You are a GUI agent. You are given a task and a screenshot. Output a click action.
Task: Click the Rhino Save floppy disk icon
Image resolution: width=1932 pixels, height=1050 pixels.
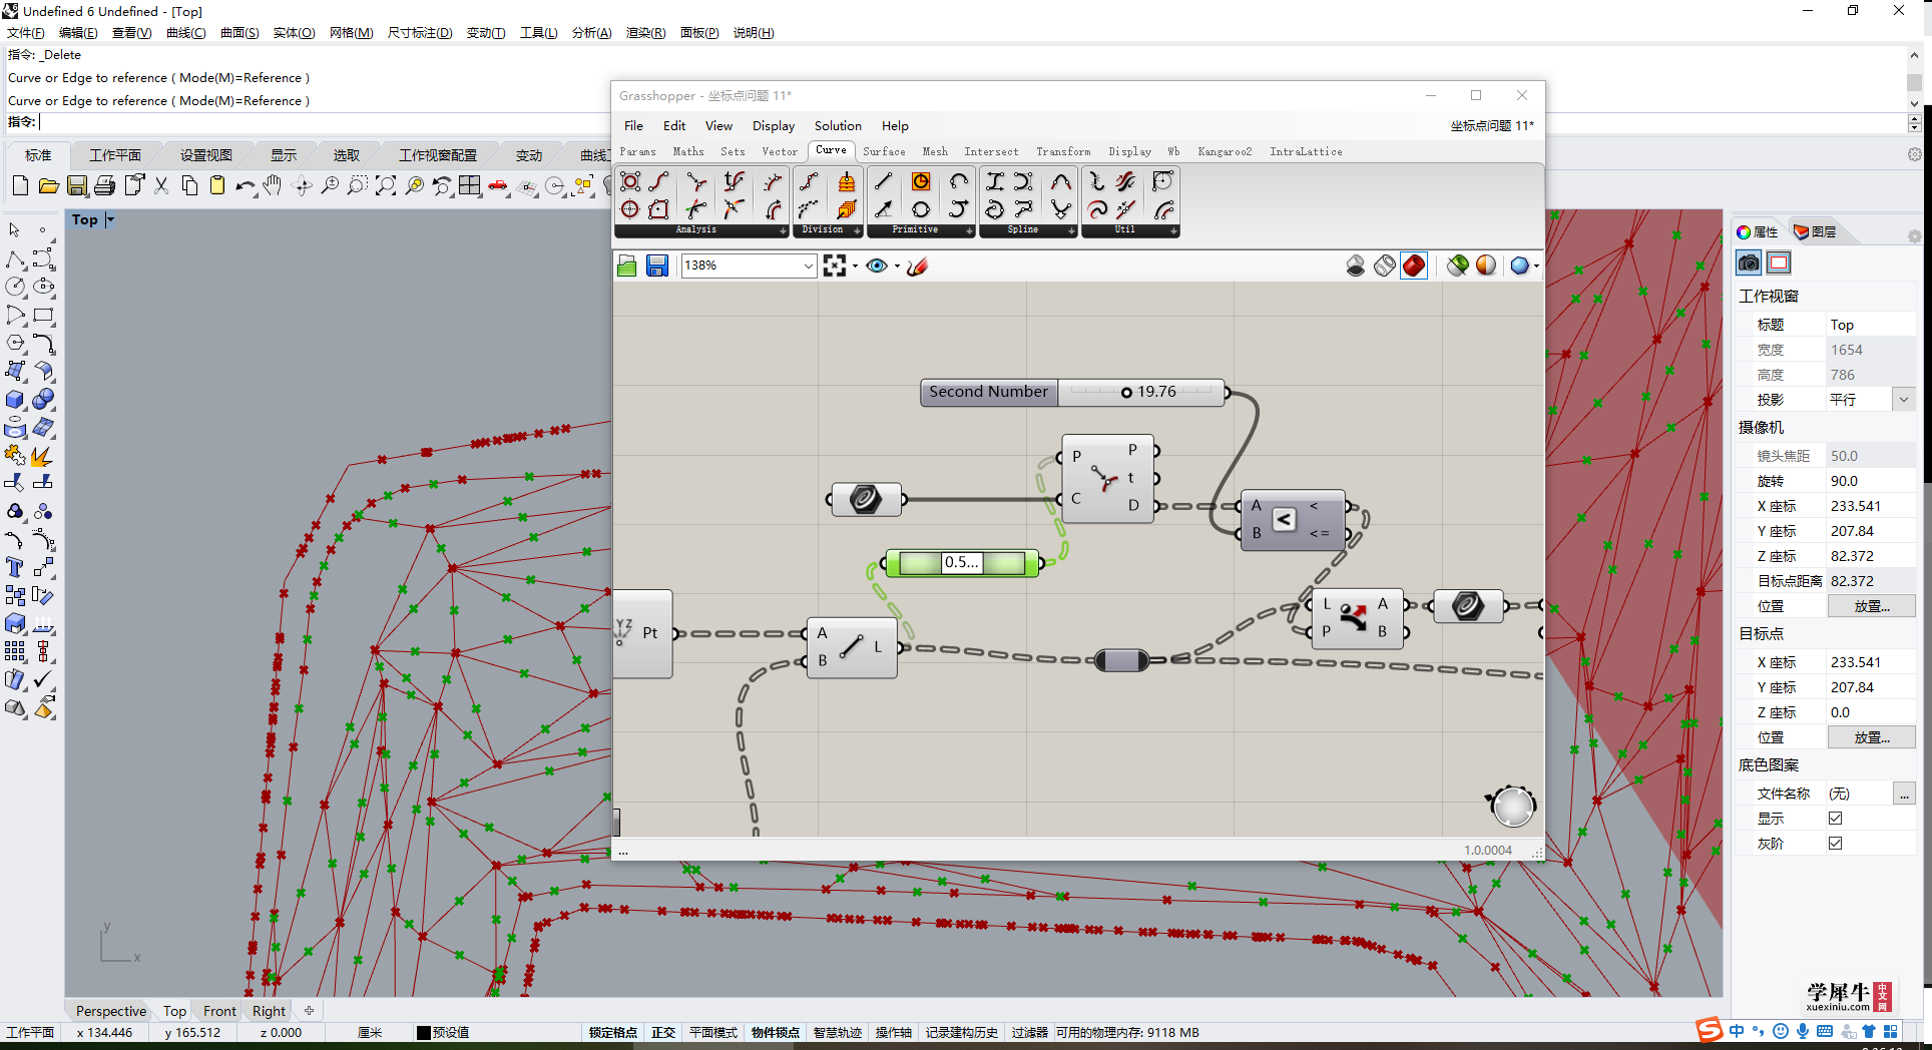[76, 185]
